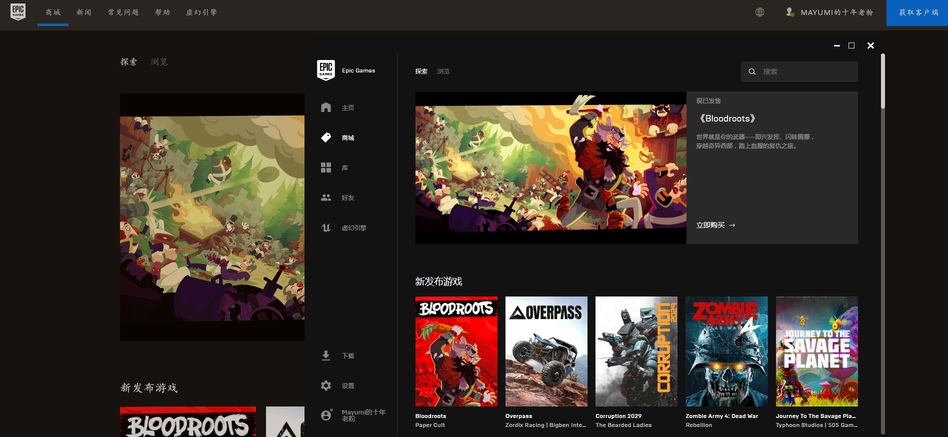Click the home icon in the launcher sidebar
The width and height of the screenshot is (948, 437).
[x=326, y=108]
